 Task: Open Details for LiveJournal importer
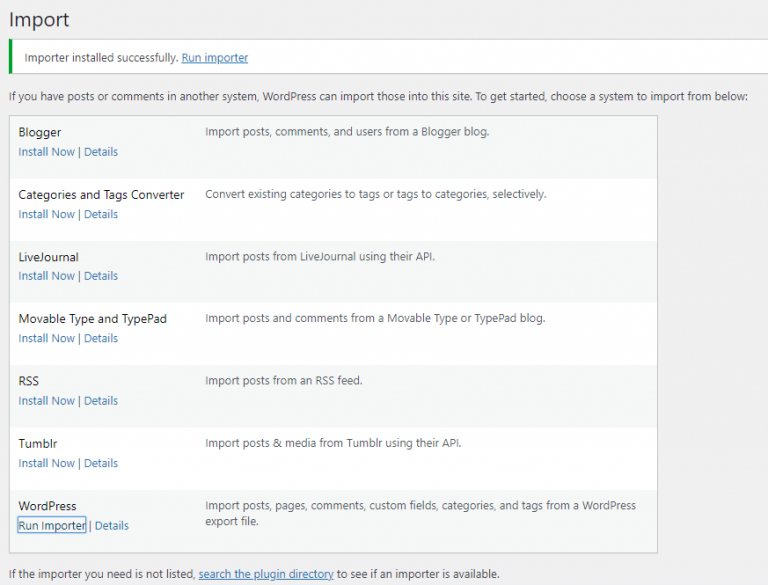pyautogui.click(x=101, y=276)
